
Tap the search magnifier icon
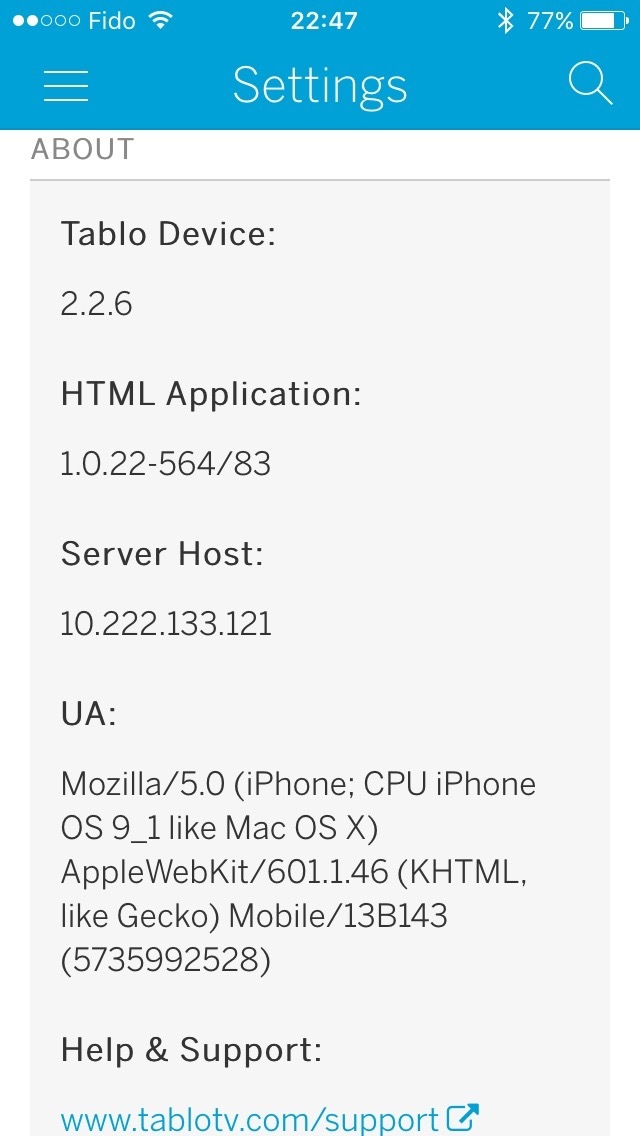click(591, 84)
